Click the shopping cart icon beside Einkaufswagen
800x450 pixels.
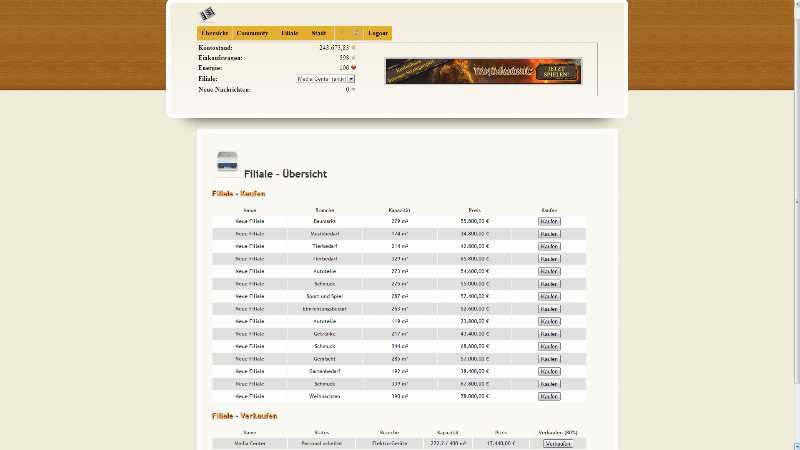tap(354, 58)
